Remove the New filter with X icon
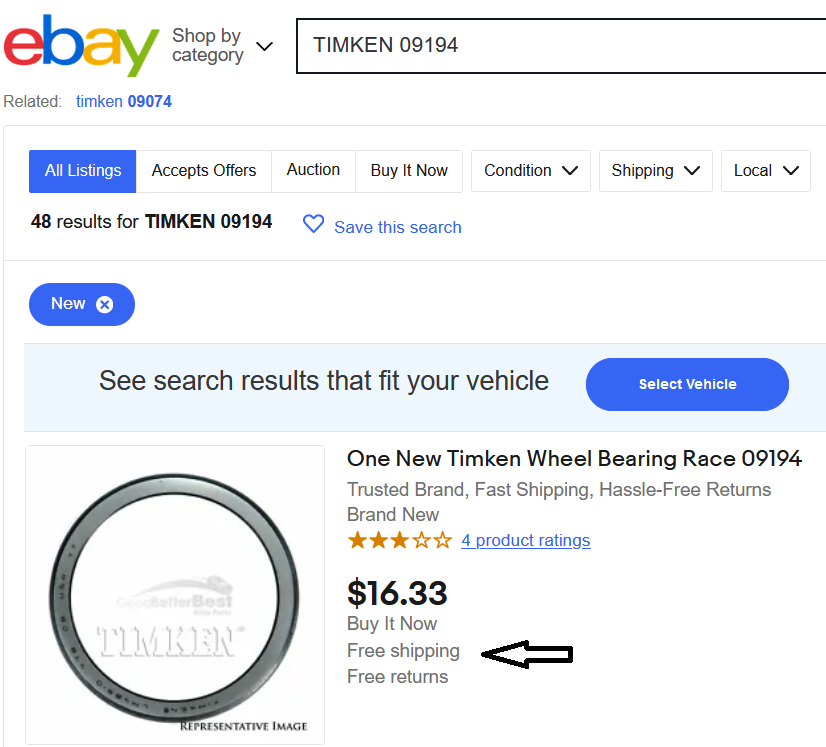The image size is (826, 747). click(105, 304)
